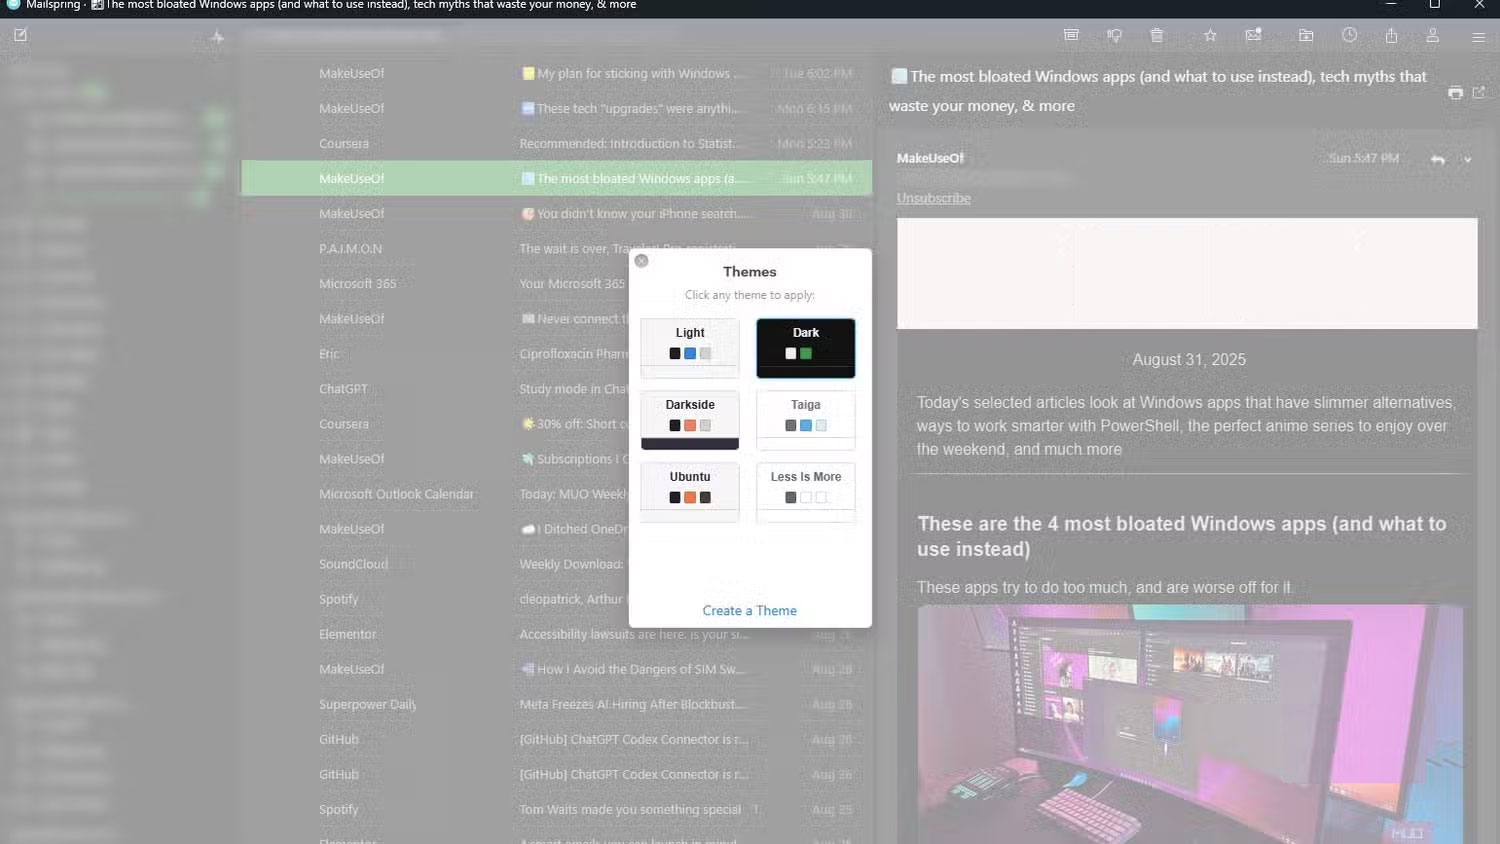Click the Unsubscribe link
The width and height of the screenshot is (1500, 844).
click(933, 198)
